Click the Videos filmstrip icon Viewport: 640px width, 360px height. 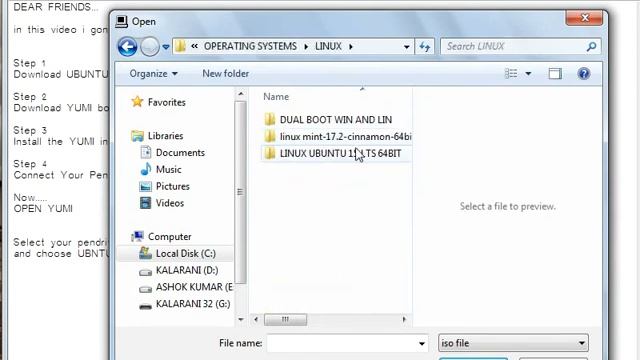coord(145,202)
